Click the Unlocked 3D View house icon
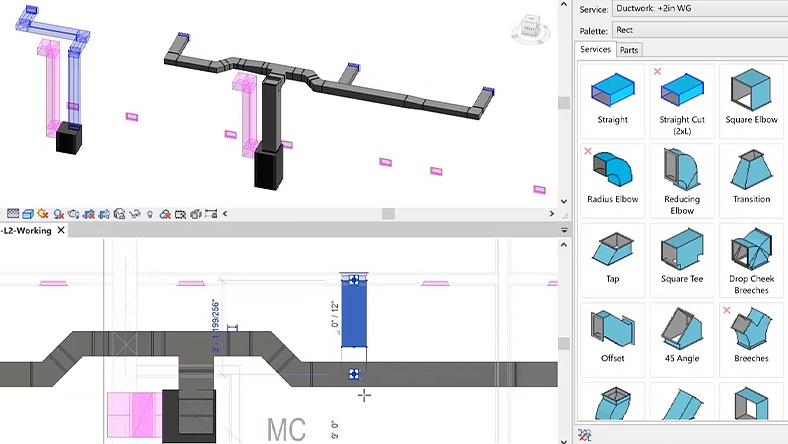Screen dimensions: 788x444 point(119,214)
